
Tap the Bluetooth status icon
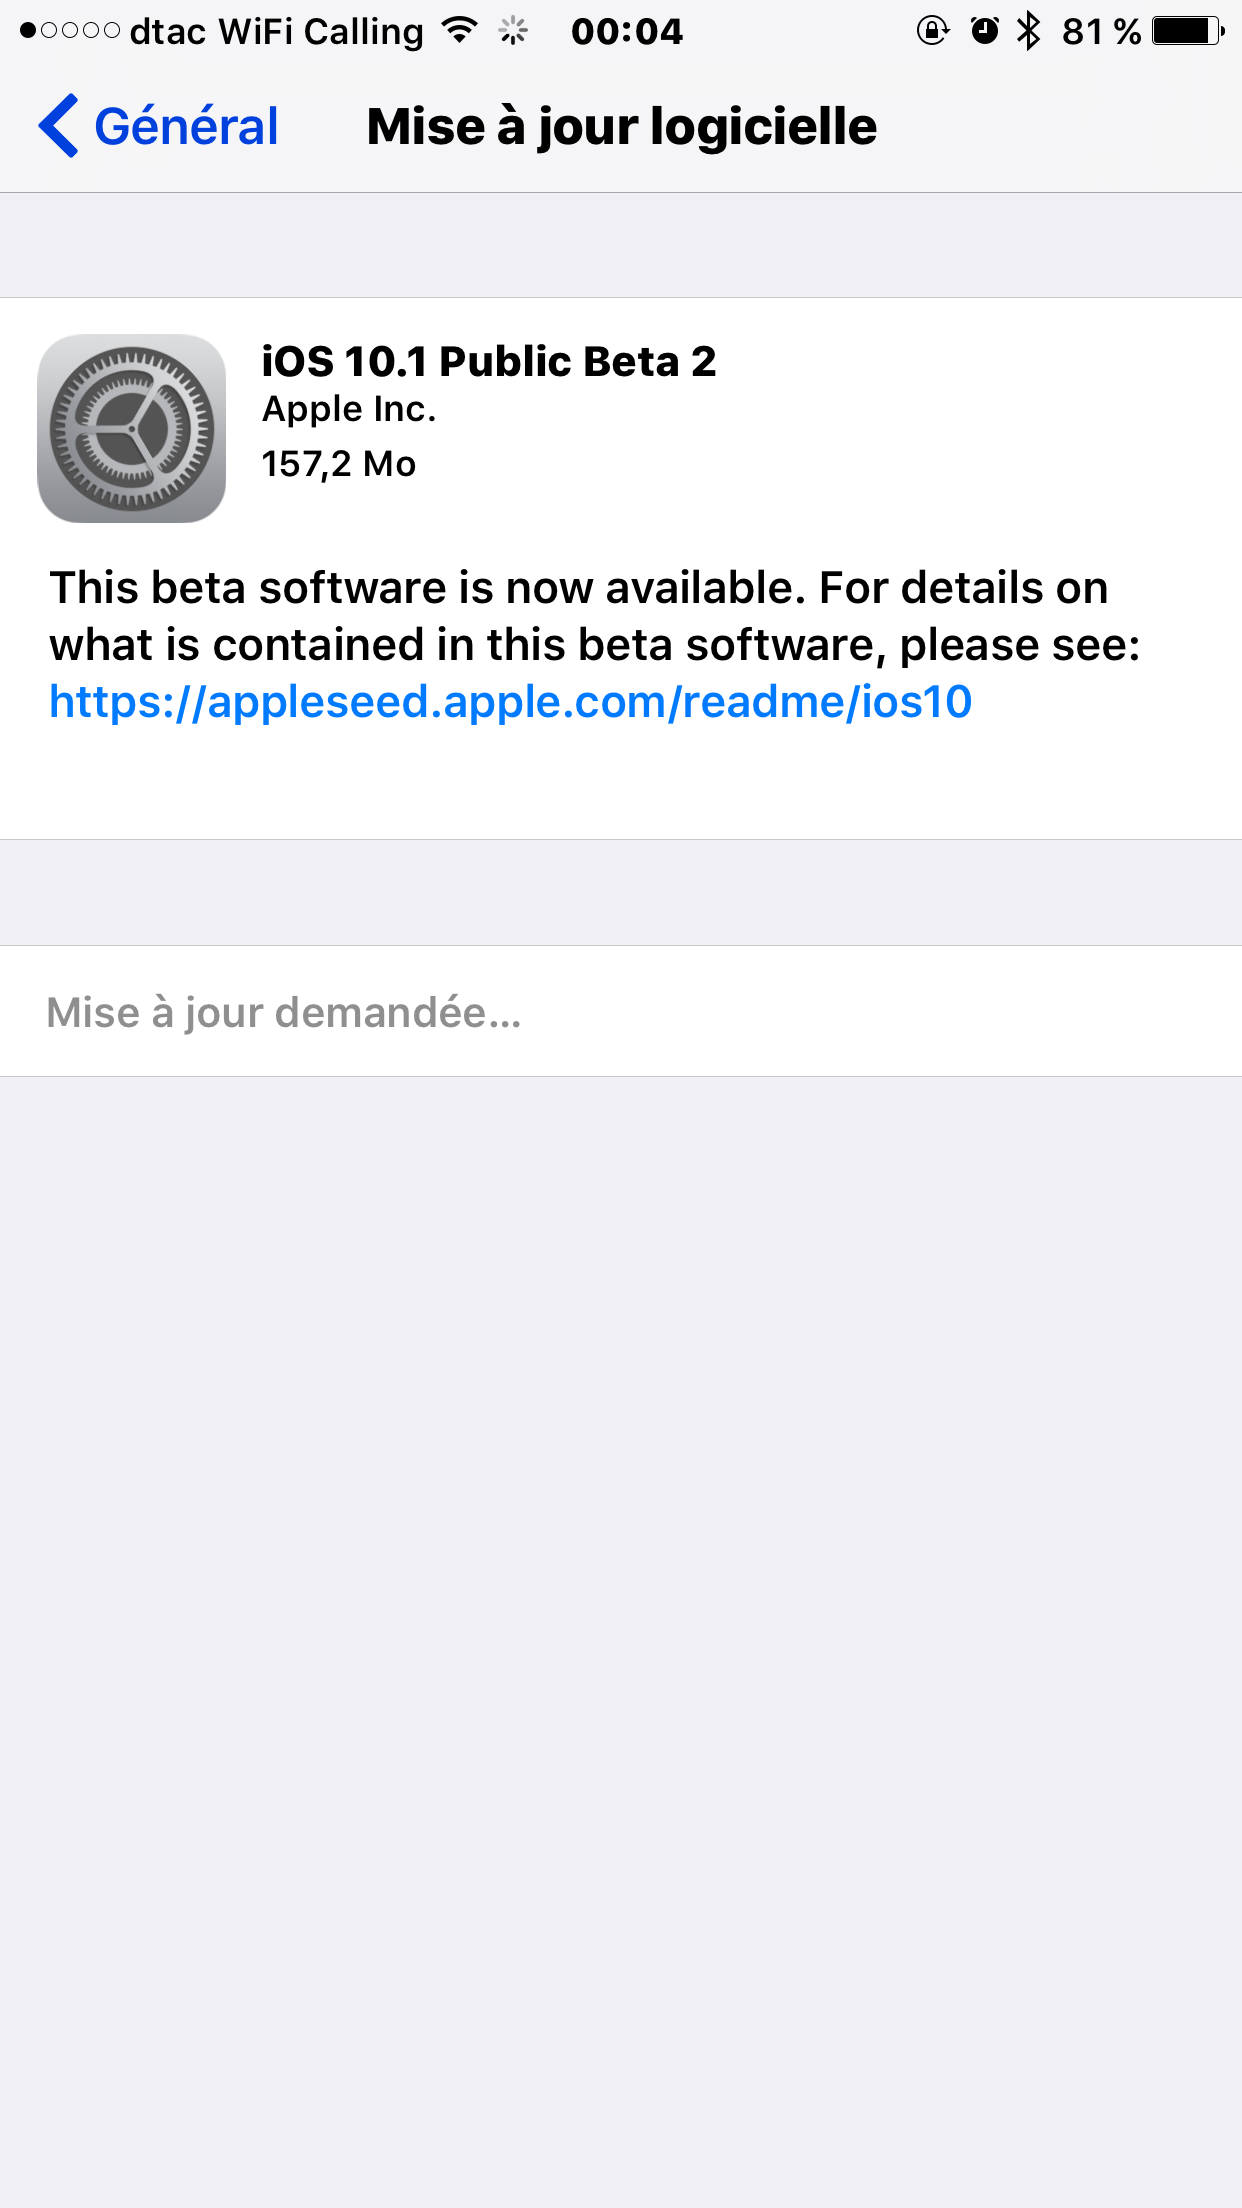click(1029, 31)
